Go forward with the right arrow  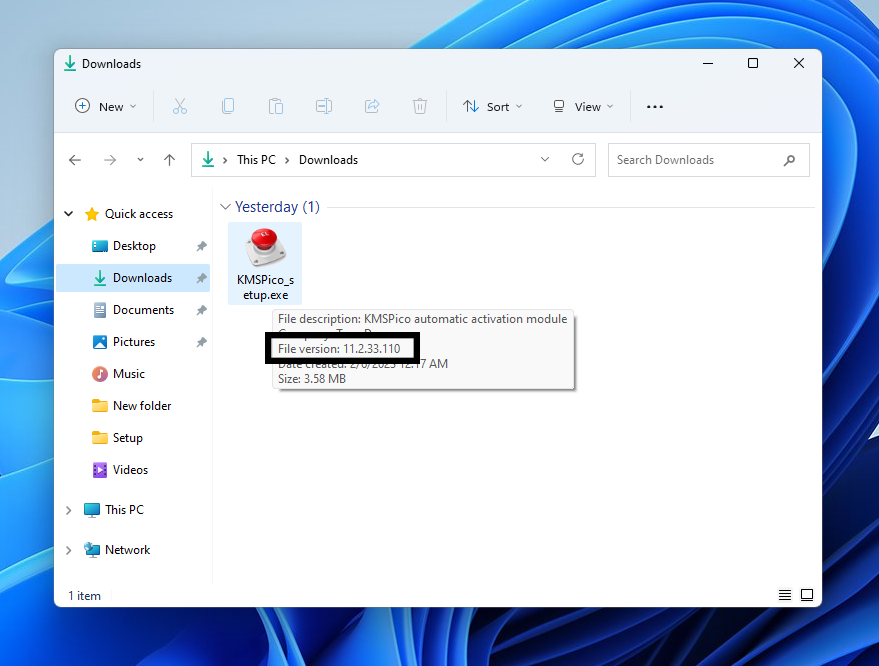(x=110, y=160)
